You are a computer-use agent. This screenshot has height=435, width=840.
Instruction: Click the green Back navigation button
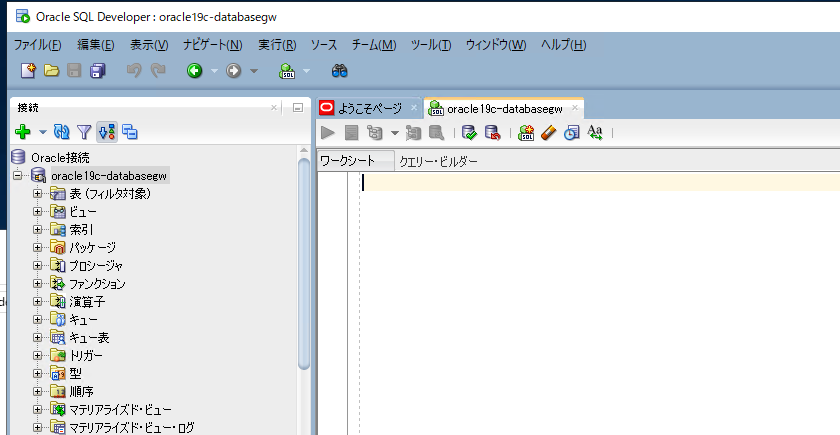point(194,70)
